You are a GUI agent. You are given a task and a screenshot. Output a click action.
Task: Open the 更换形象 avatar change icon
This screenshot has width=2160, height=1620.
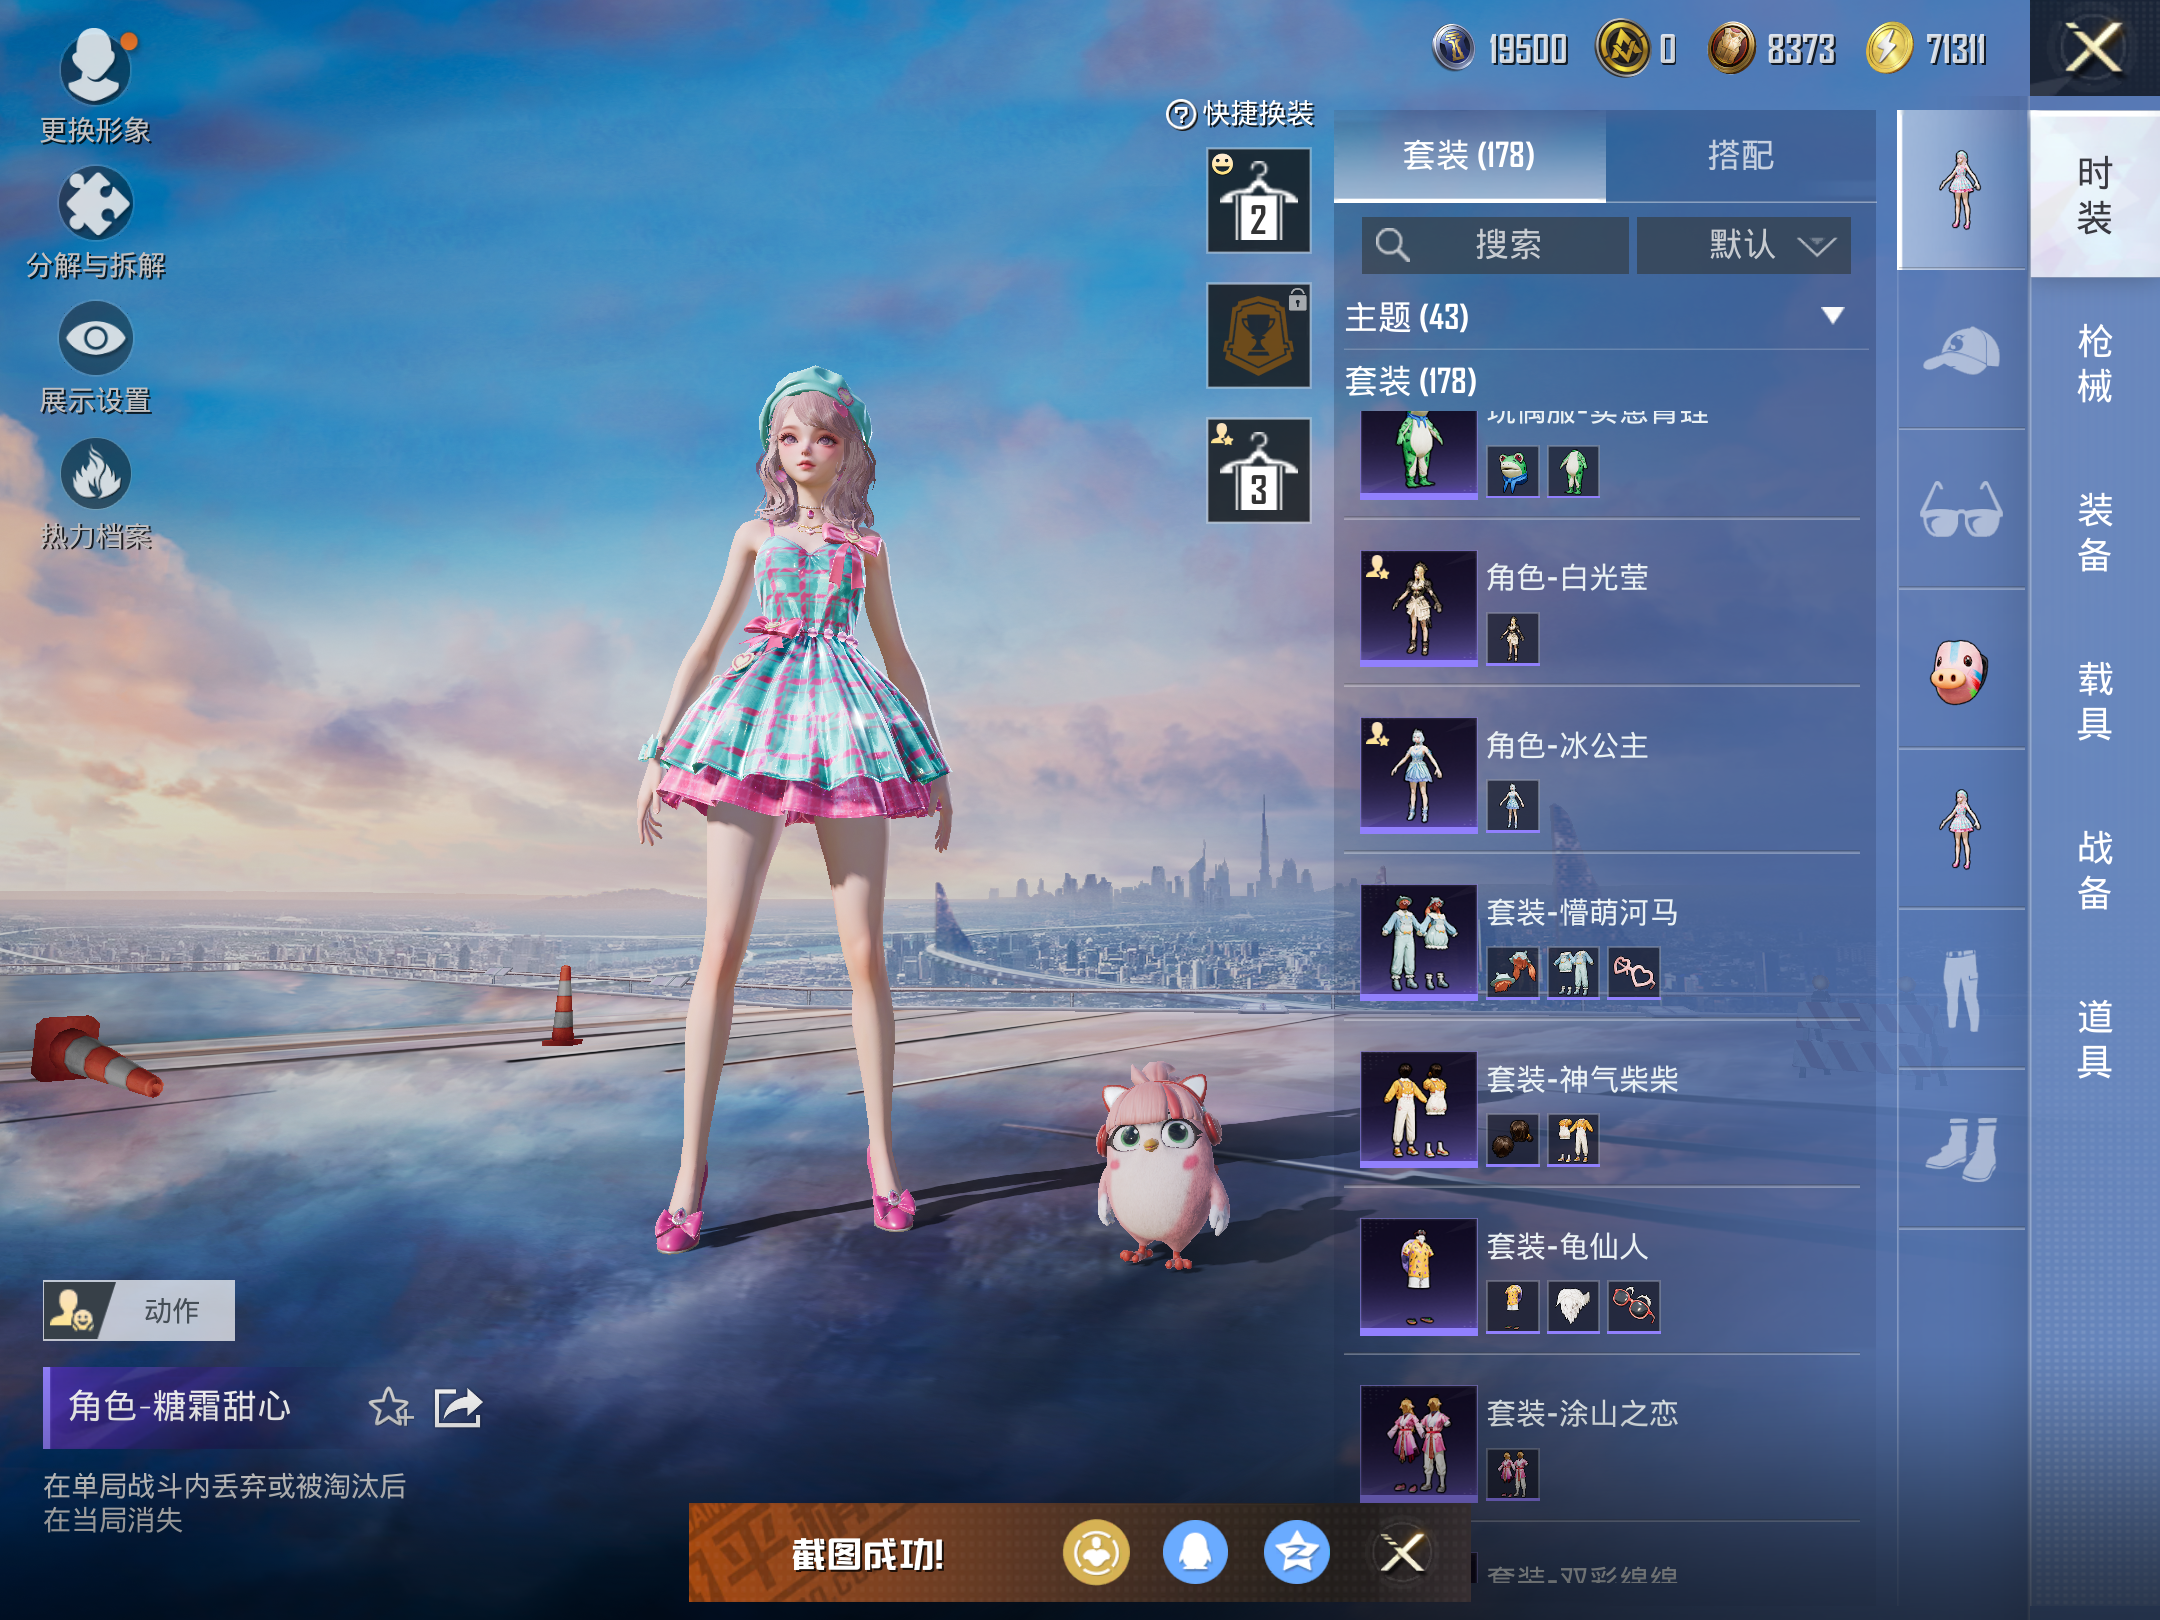point(95,68)
